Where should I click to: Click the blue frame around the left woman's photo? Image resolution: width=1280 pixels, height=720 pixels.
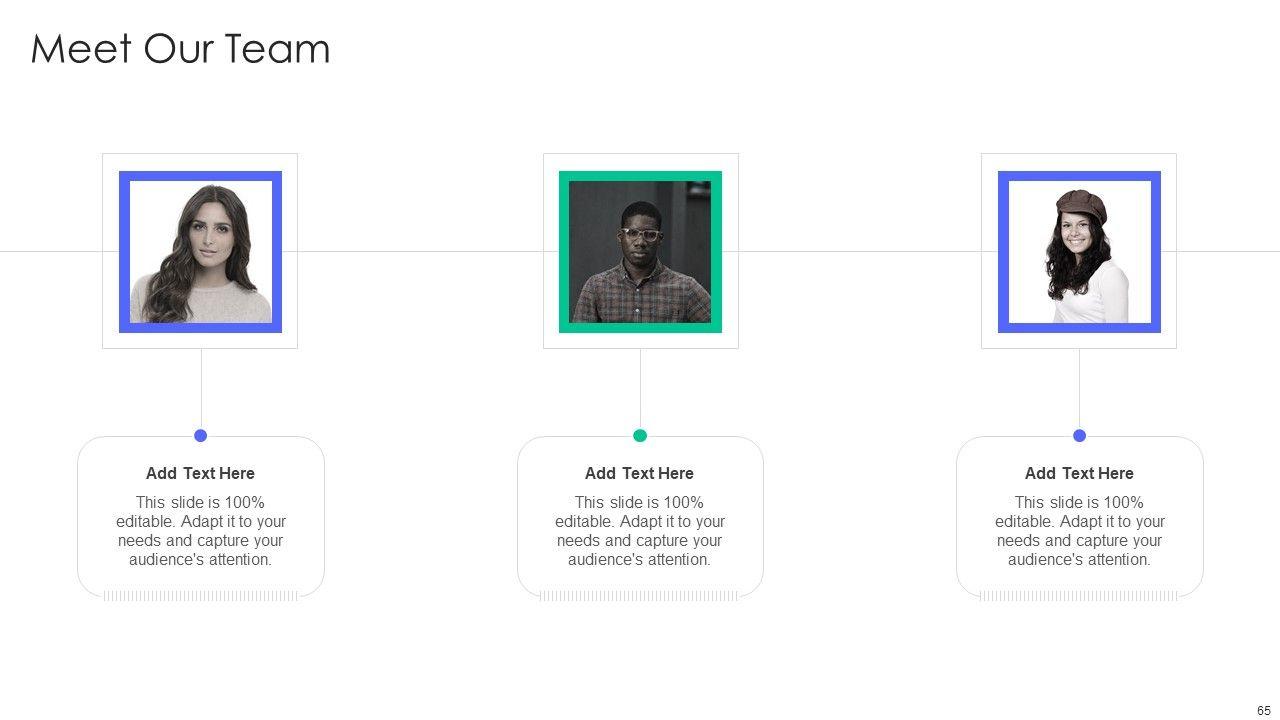[x=124, y=252]
